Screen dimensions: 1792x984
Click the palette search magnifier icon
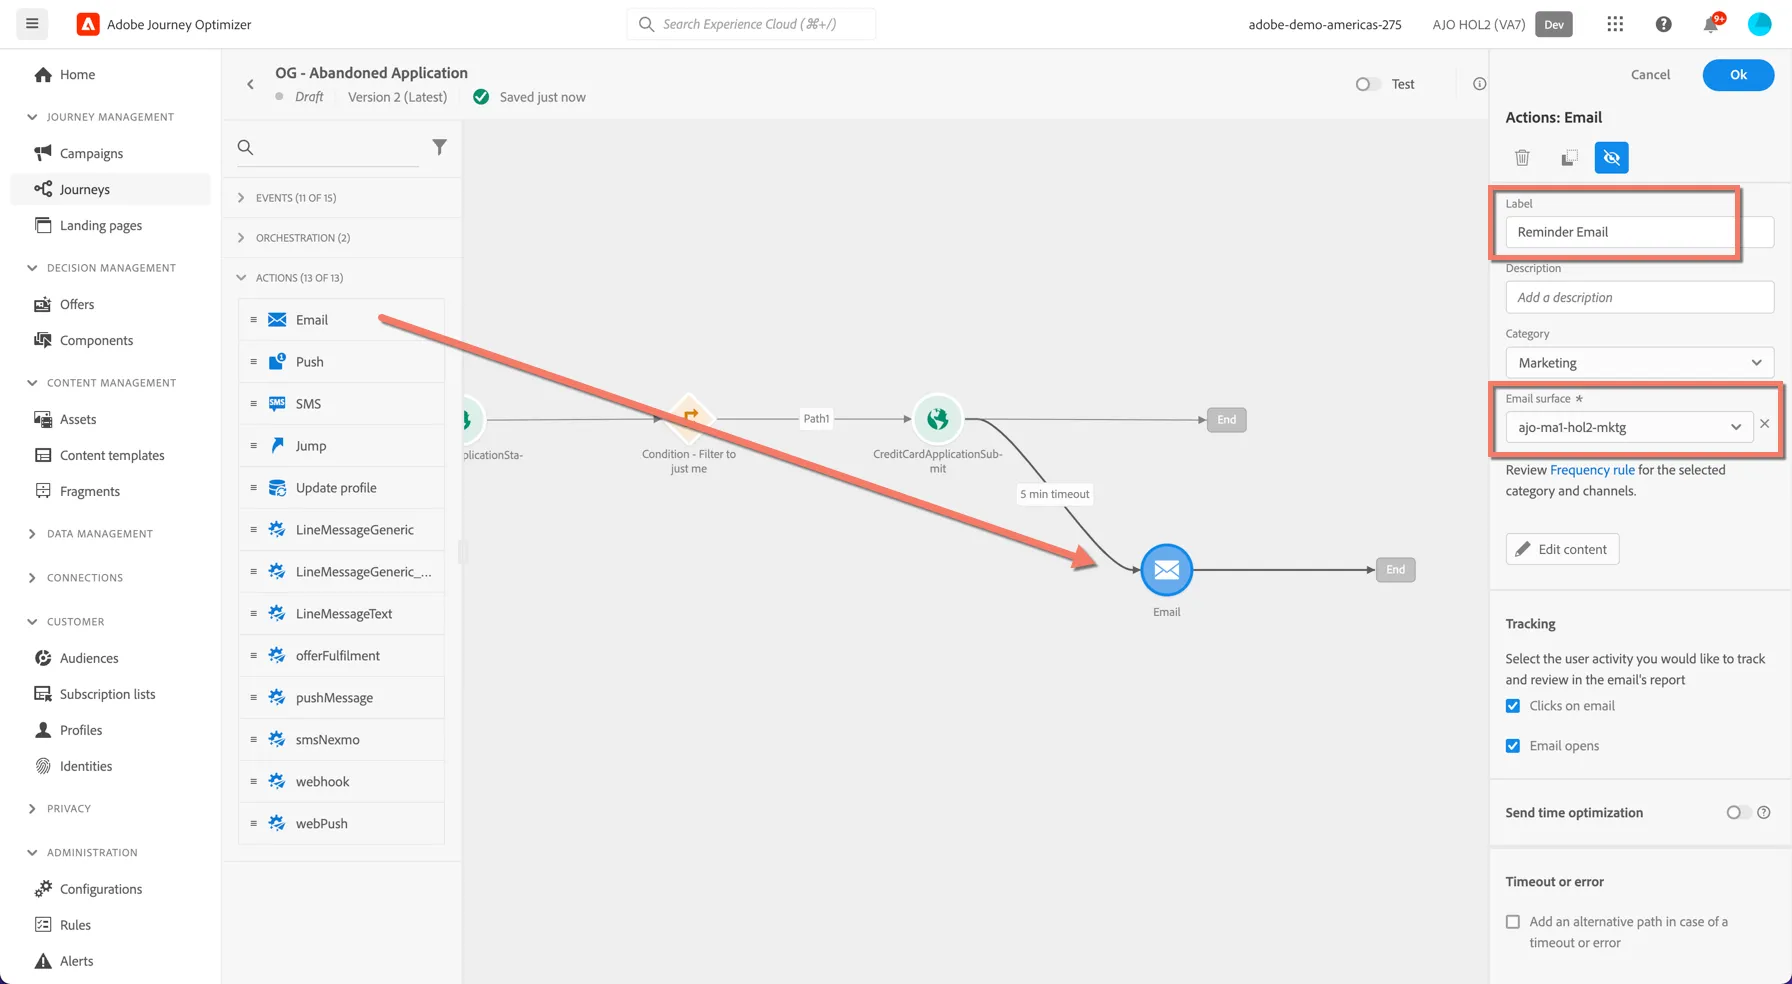[245, 147]
